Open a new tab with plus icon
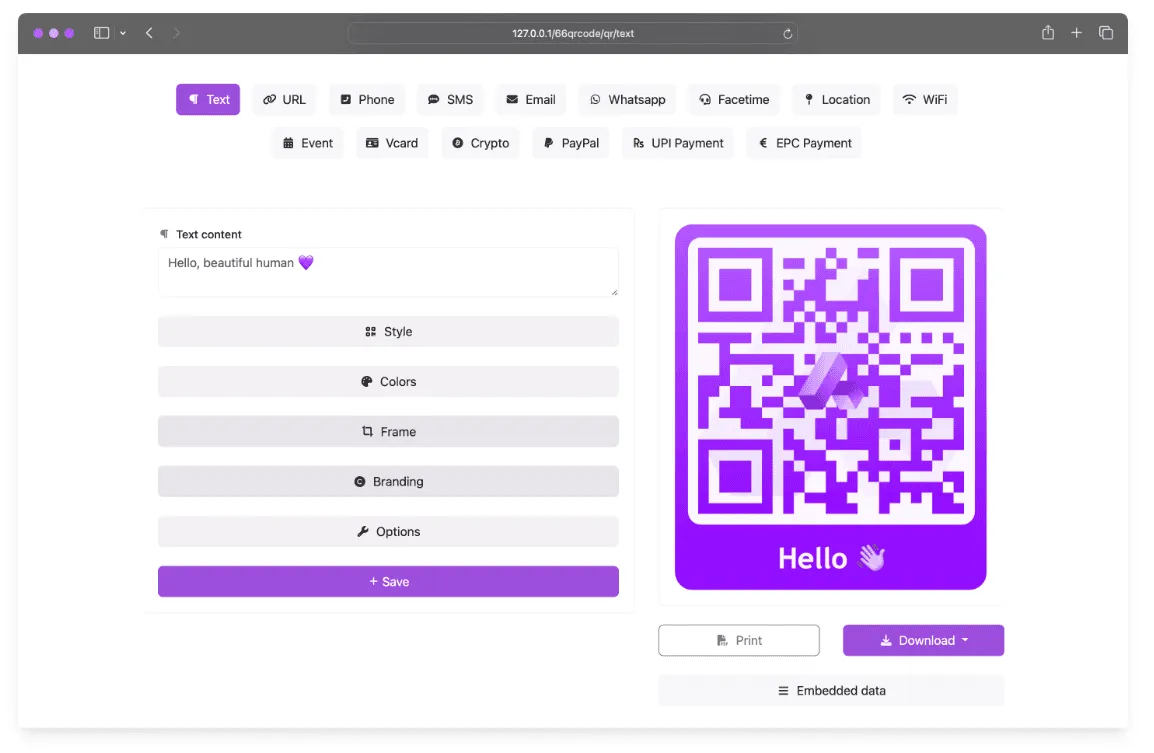The image size is (1154, 753). click(1076, 33)
